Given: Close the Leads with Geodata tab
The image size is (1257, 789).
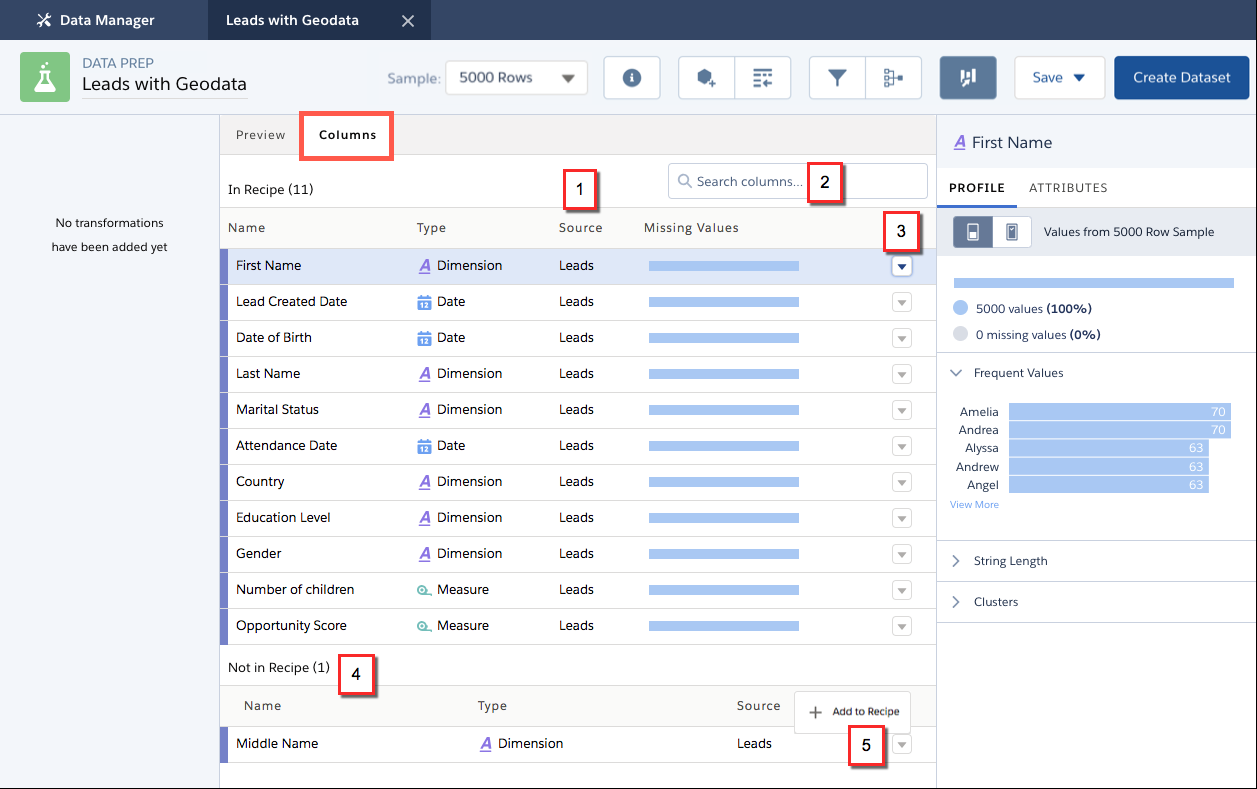Looking at the screenshot, I should (x=407, y=20).
